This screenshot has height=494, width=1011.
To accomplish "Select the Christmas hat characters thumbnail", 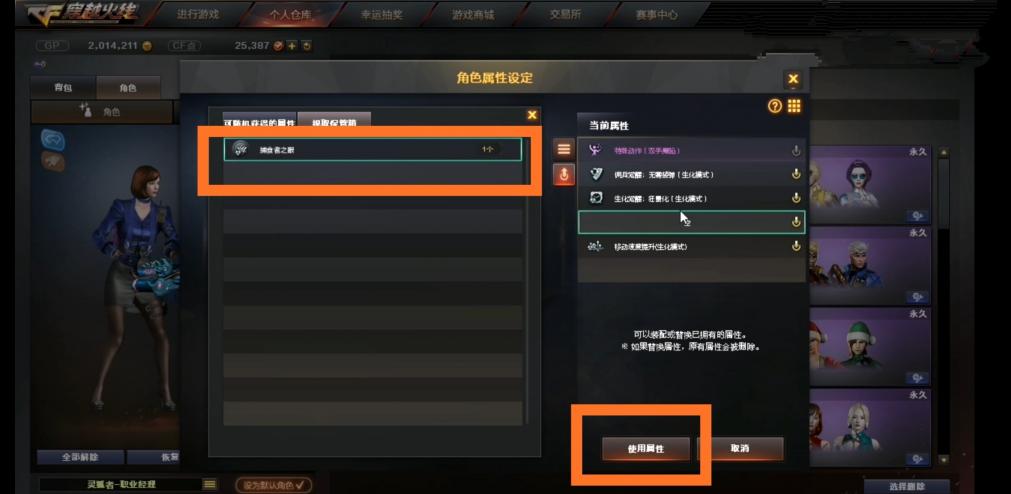I will pyautogui.click(x=869, y=346).
